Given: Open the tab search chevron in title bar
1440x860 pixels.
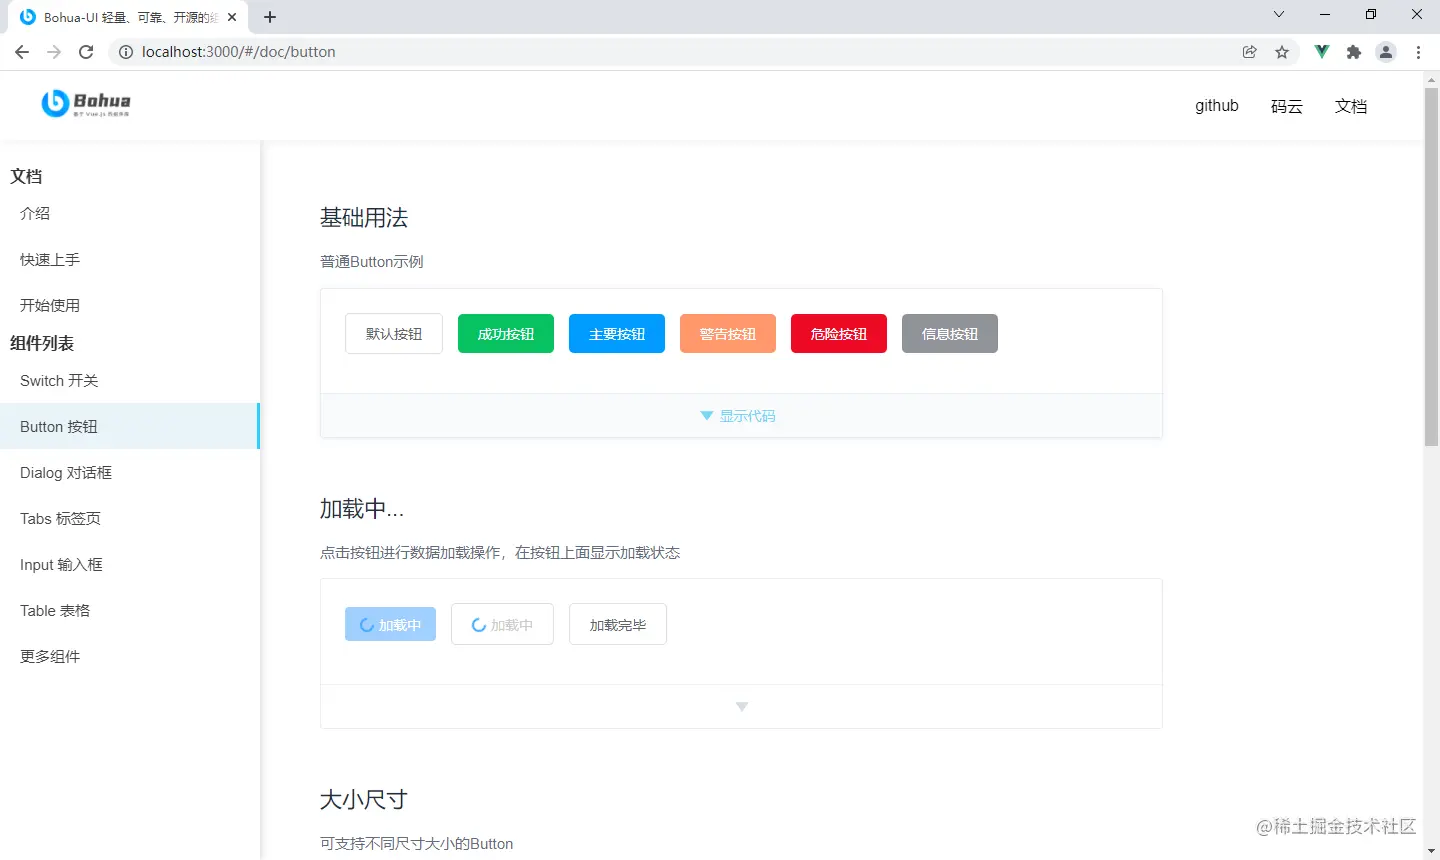Looking at the screenshot, I should pyautogui.click(x=1279, y=15).
